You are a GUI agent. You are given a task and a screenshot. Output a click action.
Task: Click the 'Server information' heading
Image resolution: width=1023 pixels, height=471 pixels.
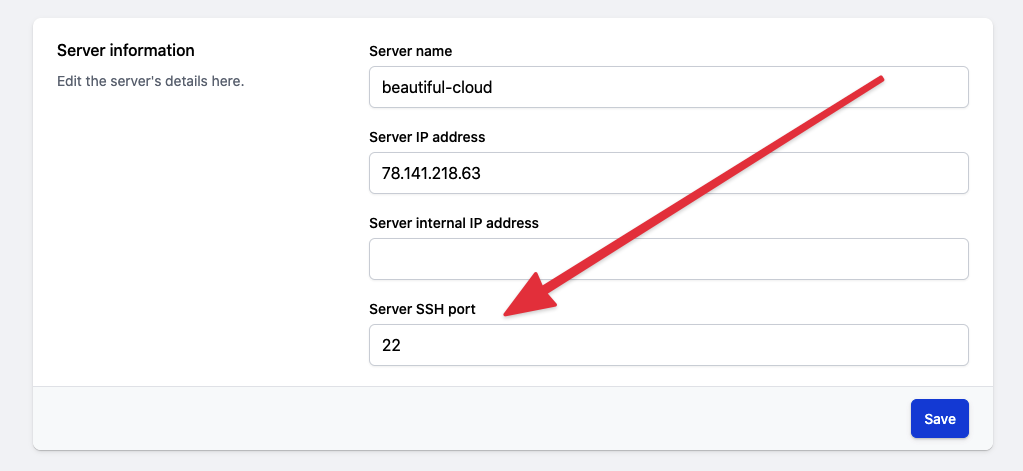[126, 50]
